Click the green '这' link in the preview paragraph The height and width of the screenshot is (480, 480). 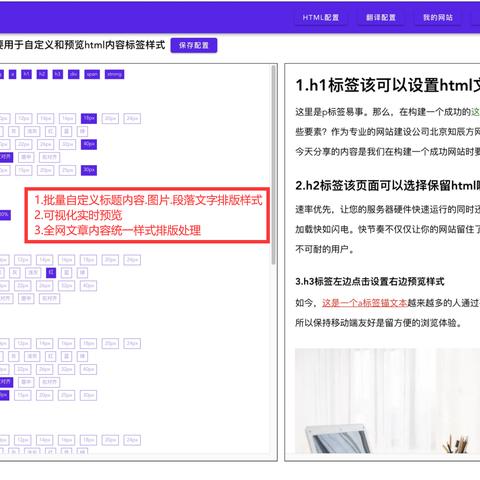[x=475, y=112]
